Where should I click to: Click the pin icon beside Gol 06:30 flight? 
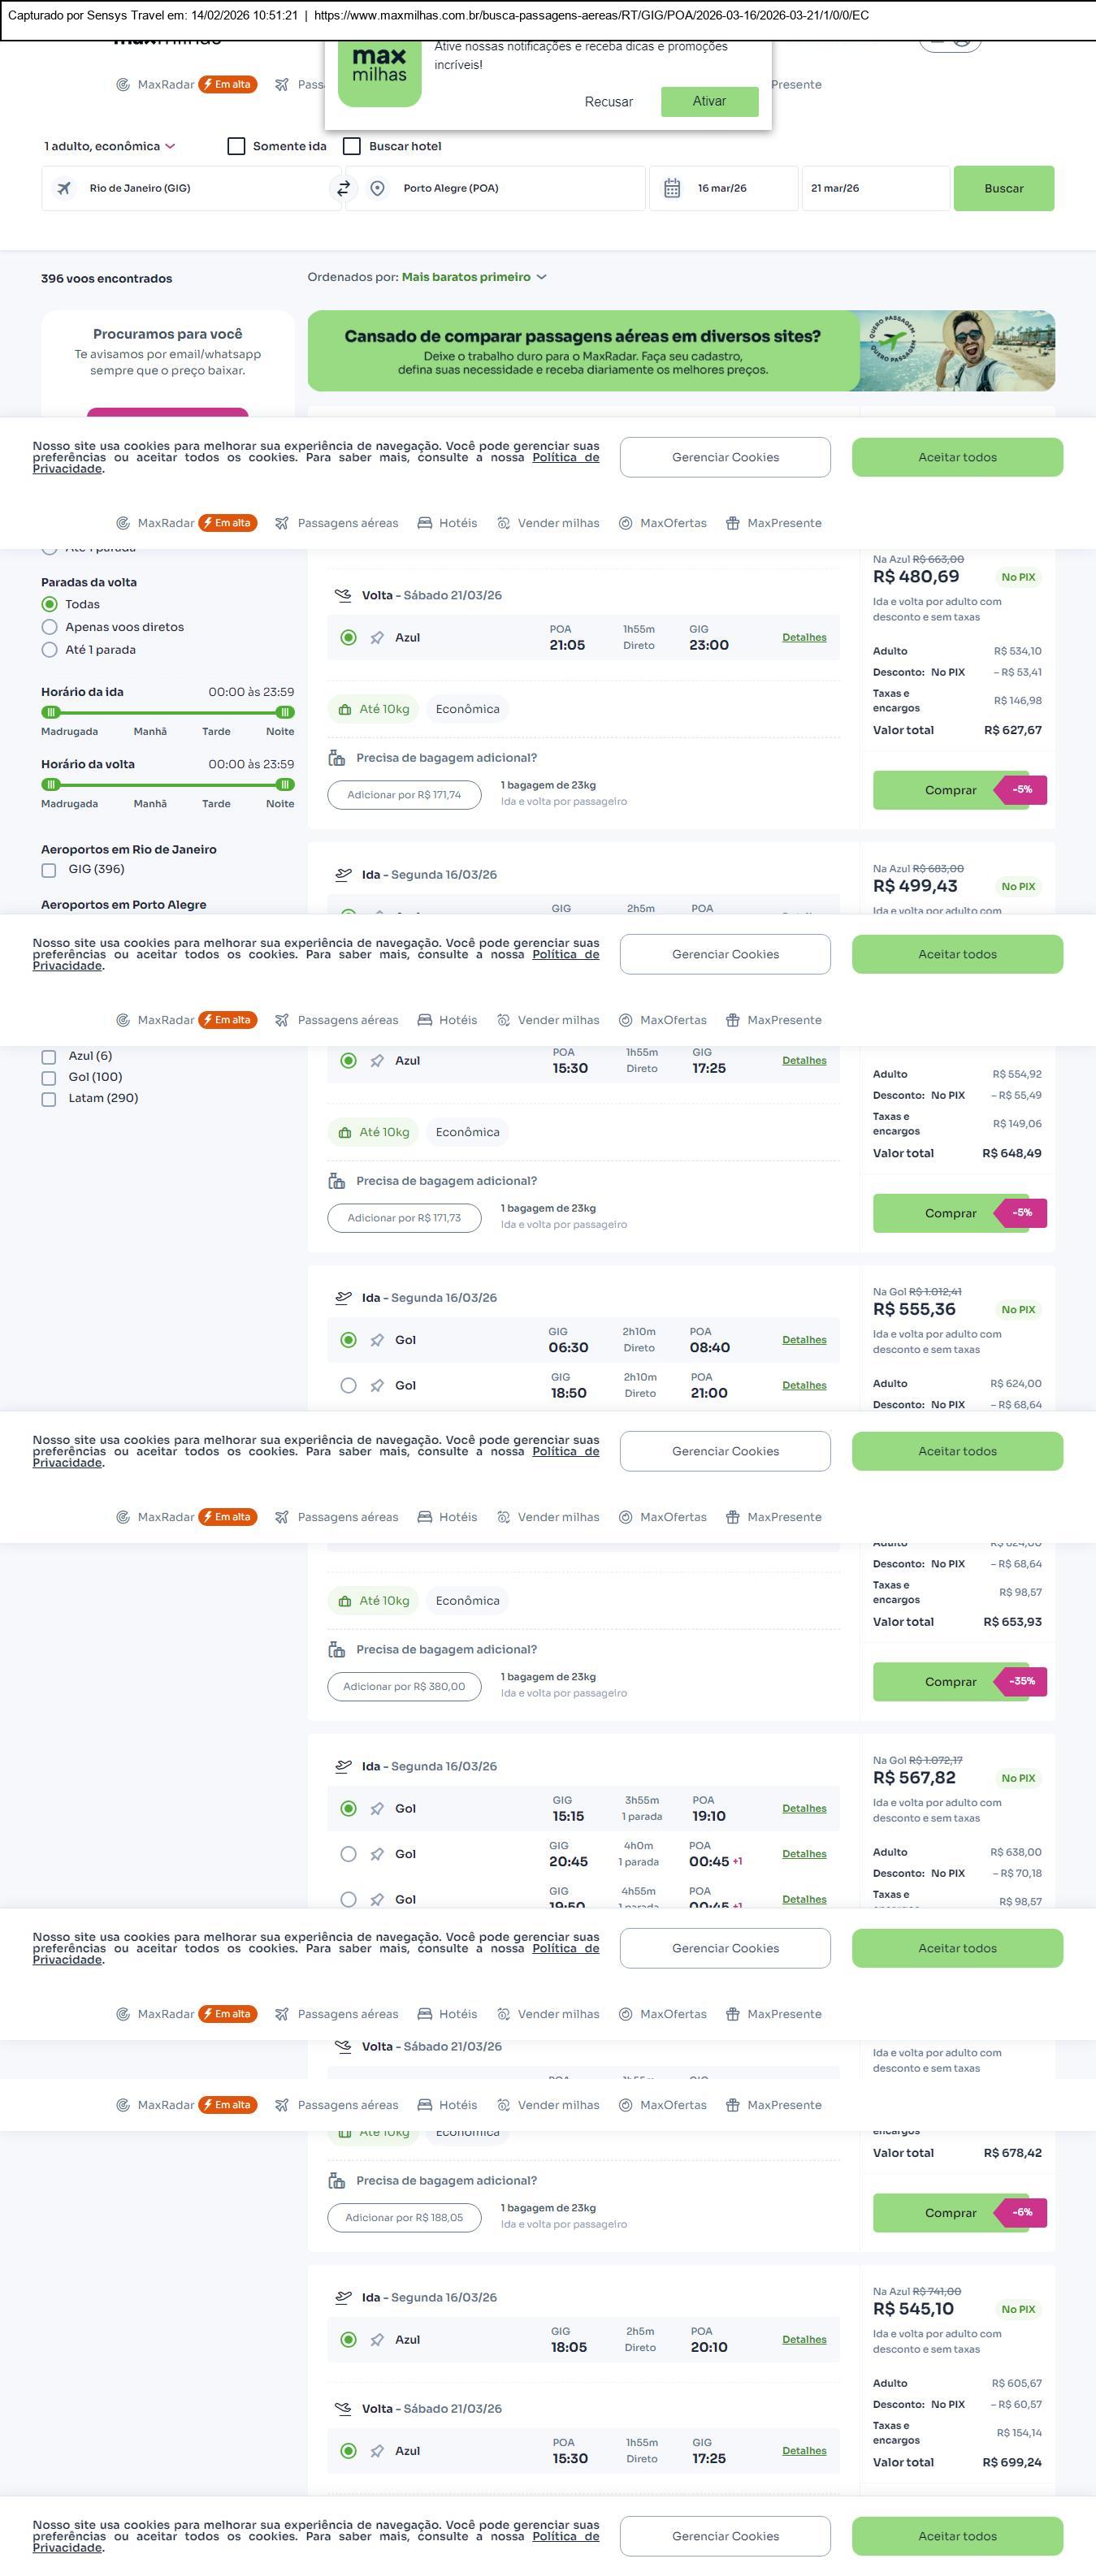377,1340
